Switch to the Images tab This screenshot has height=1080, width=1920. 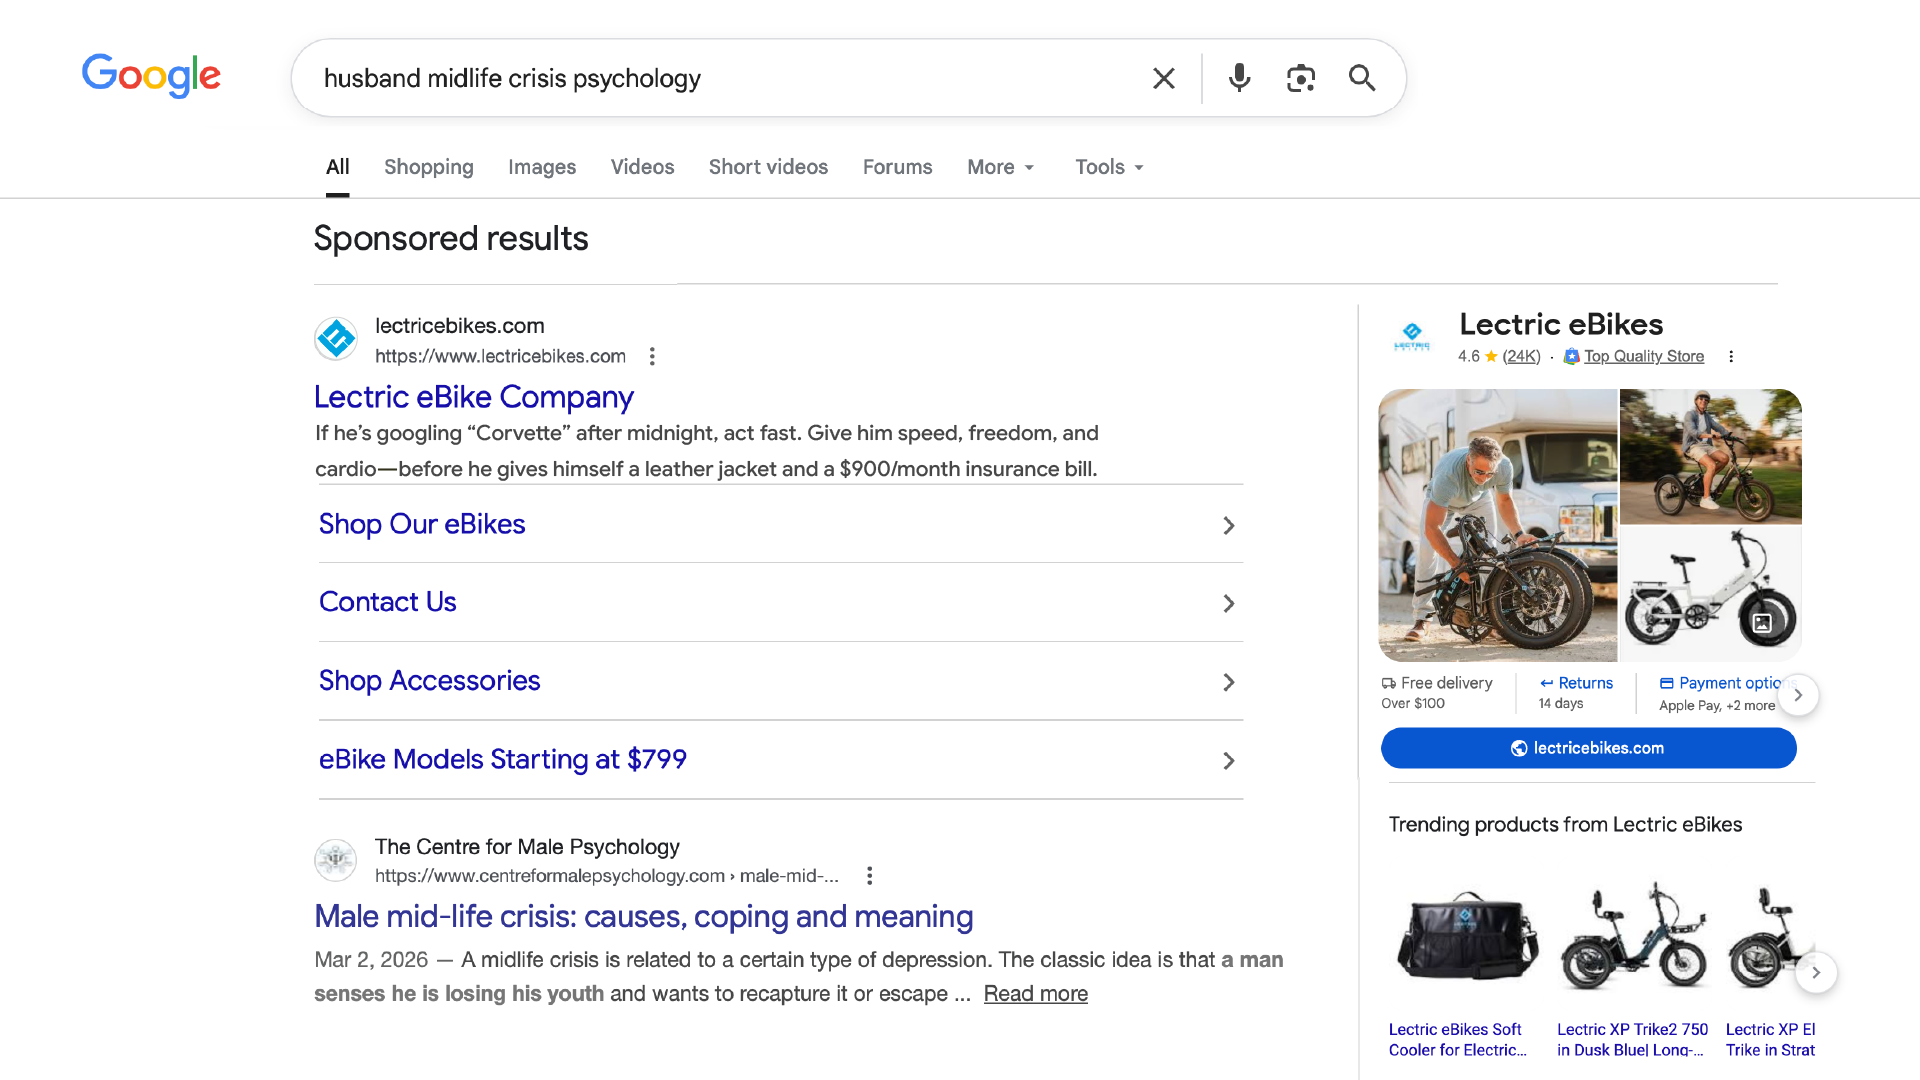(542, 167)
